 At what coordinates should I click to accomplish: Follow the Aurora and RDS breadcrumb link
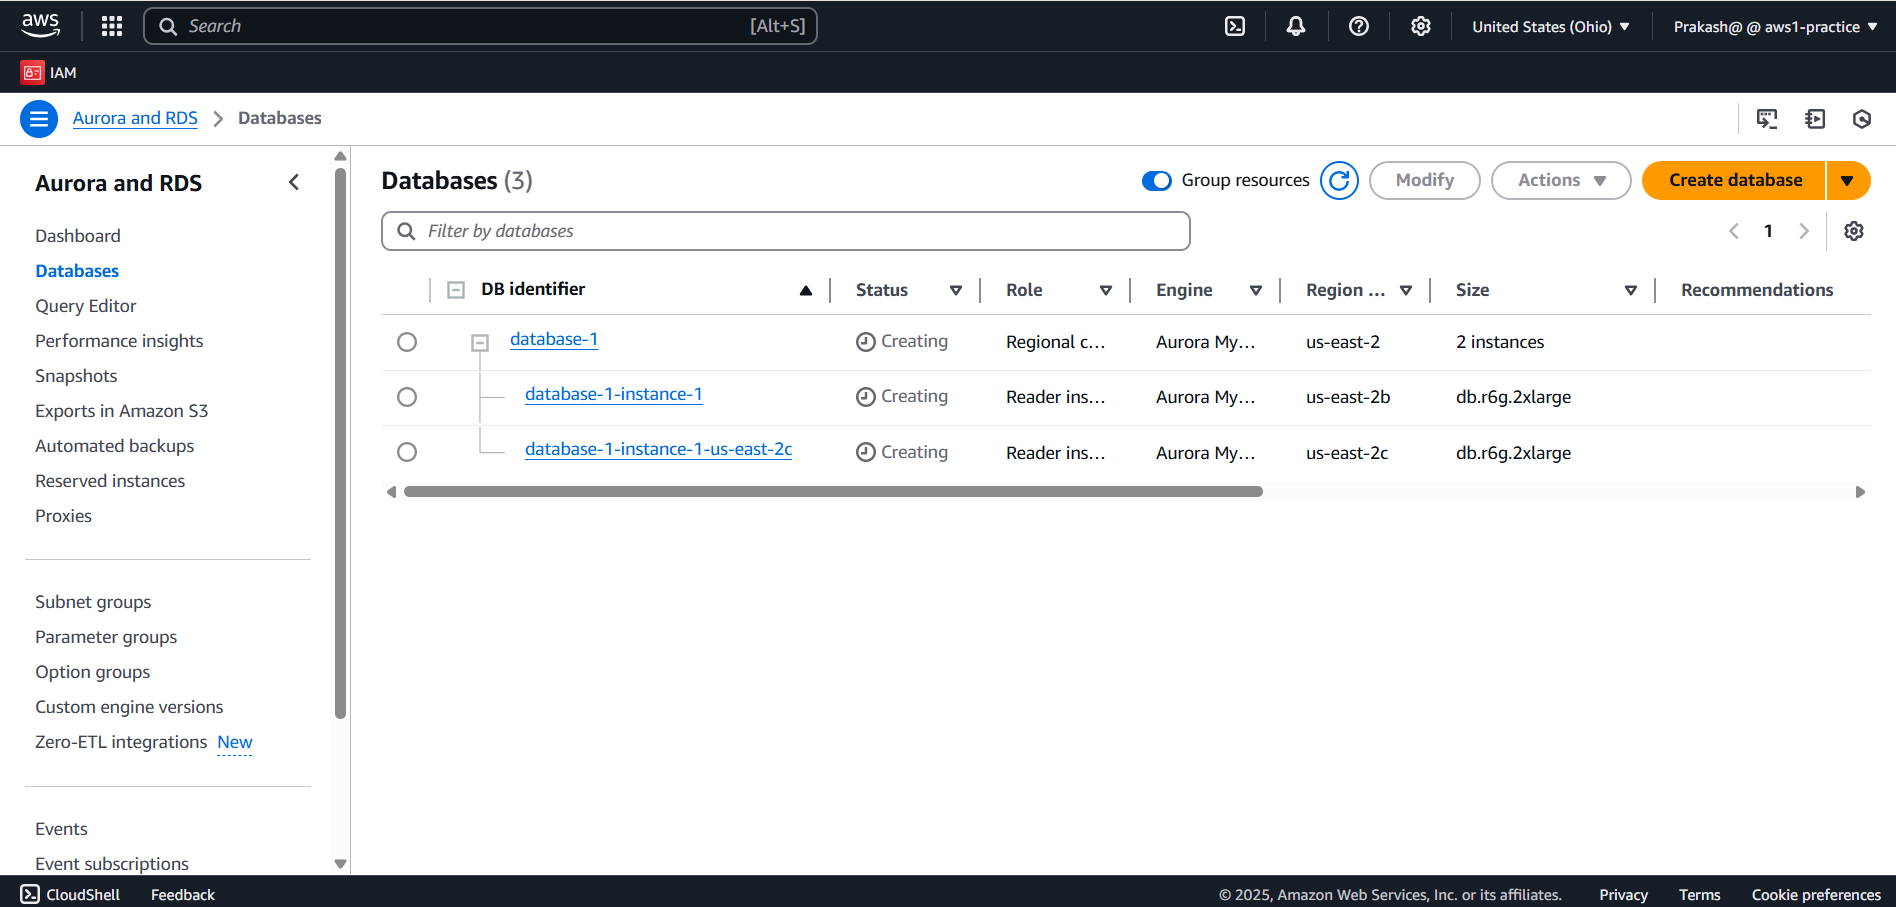click(x=135, y=118)
